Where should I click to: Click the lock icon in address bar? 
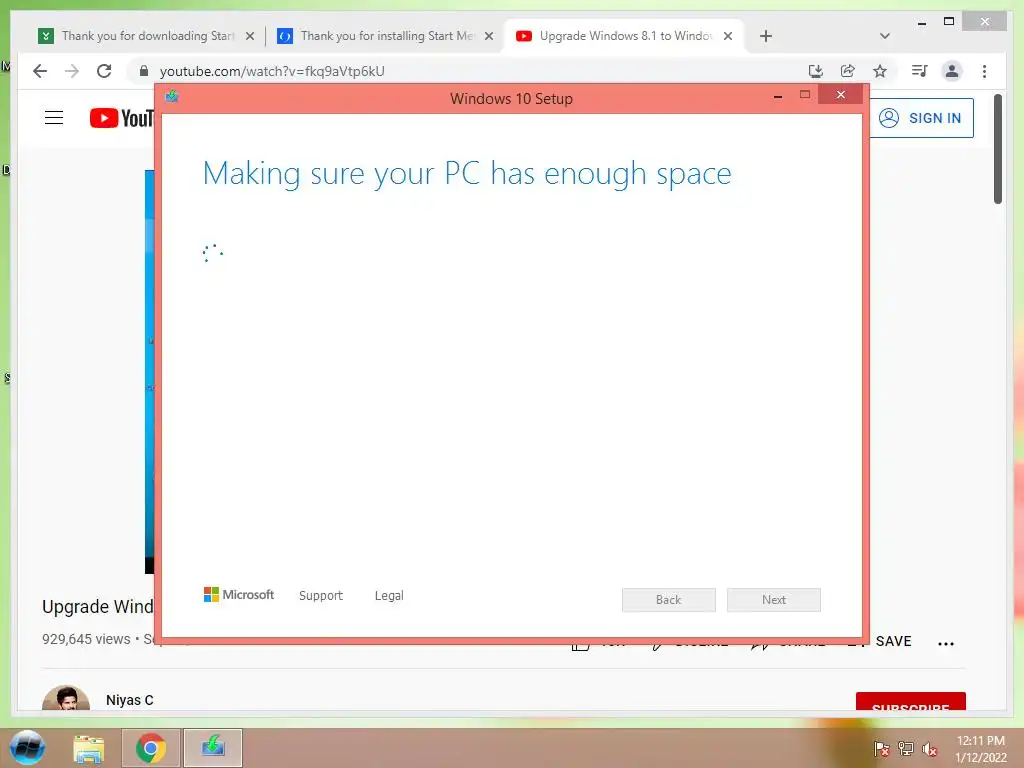(x=144, y=71)
